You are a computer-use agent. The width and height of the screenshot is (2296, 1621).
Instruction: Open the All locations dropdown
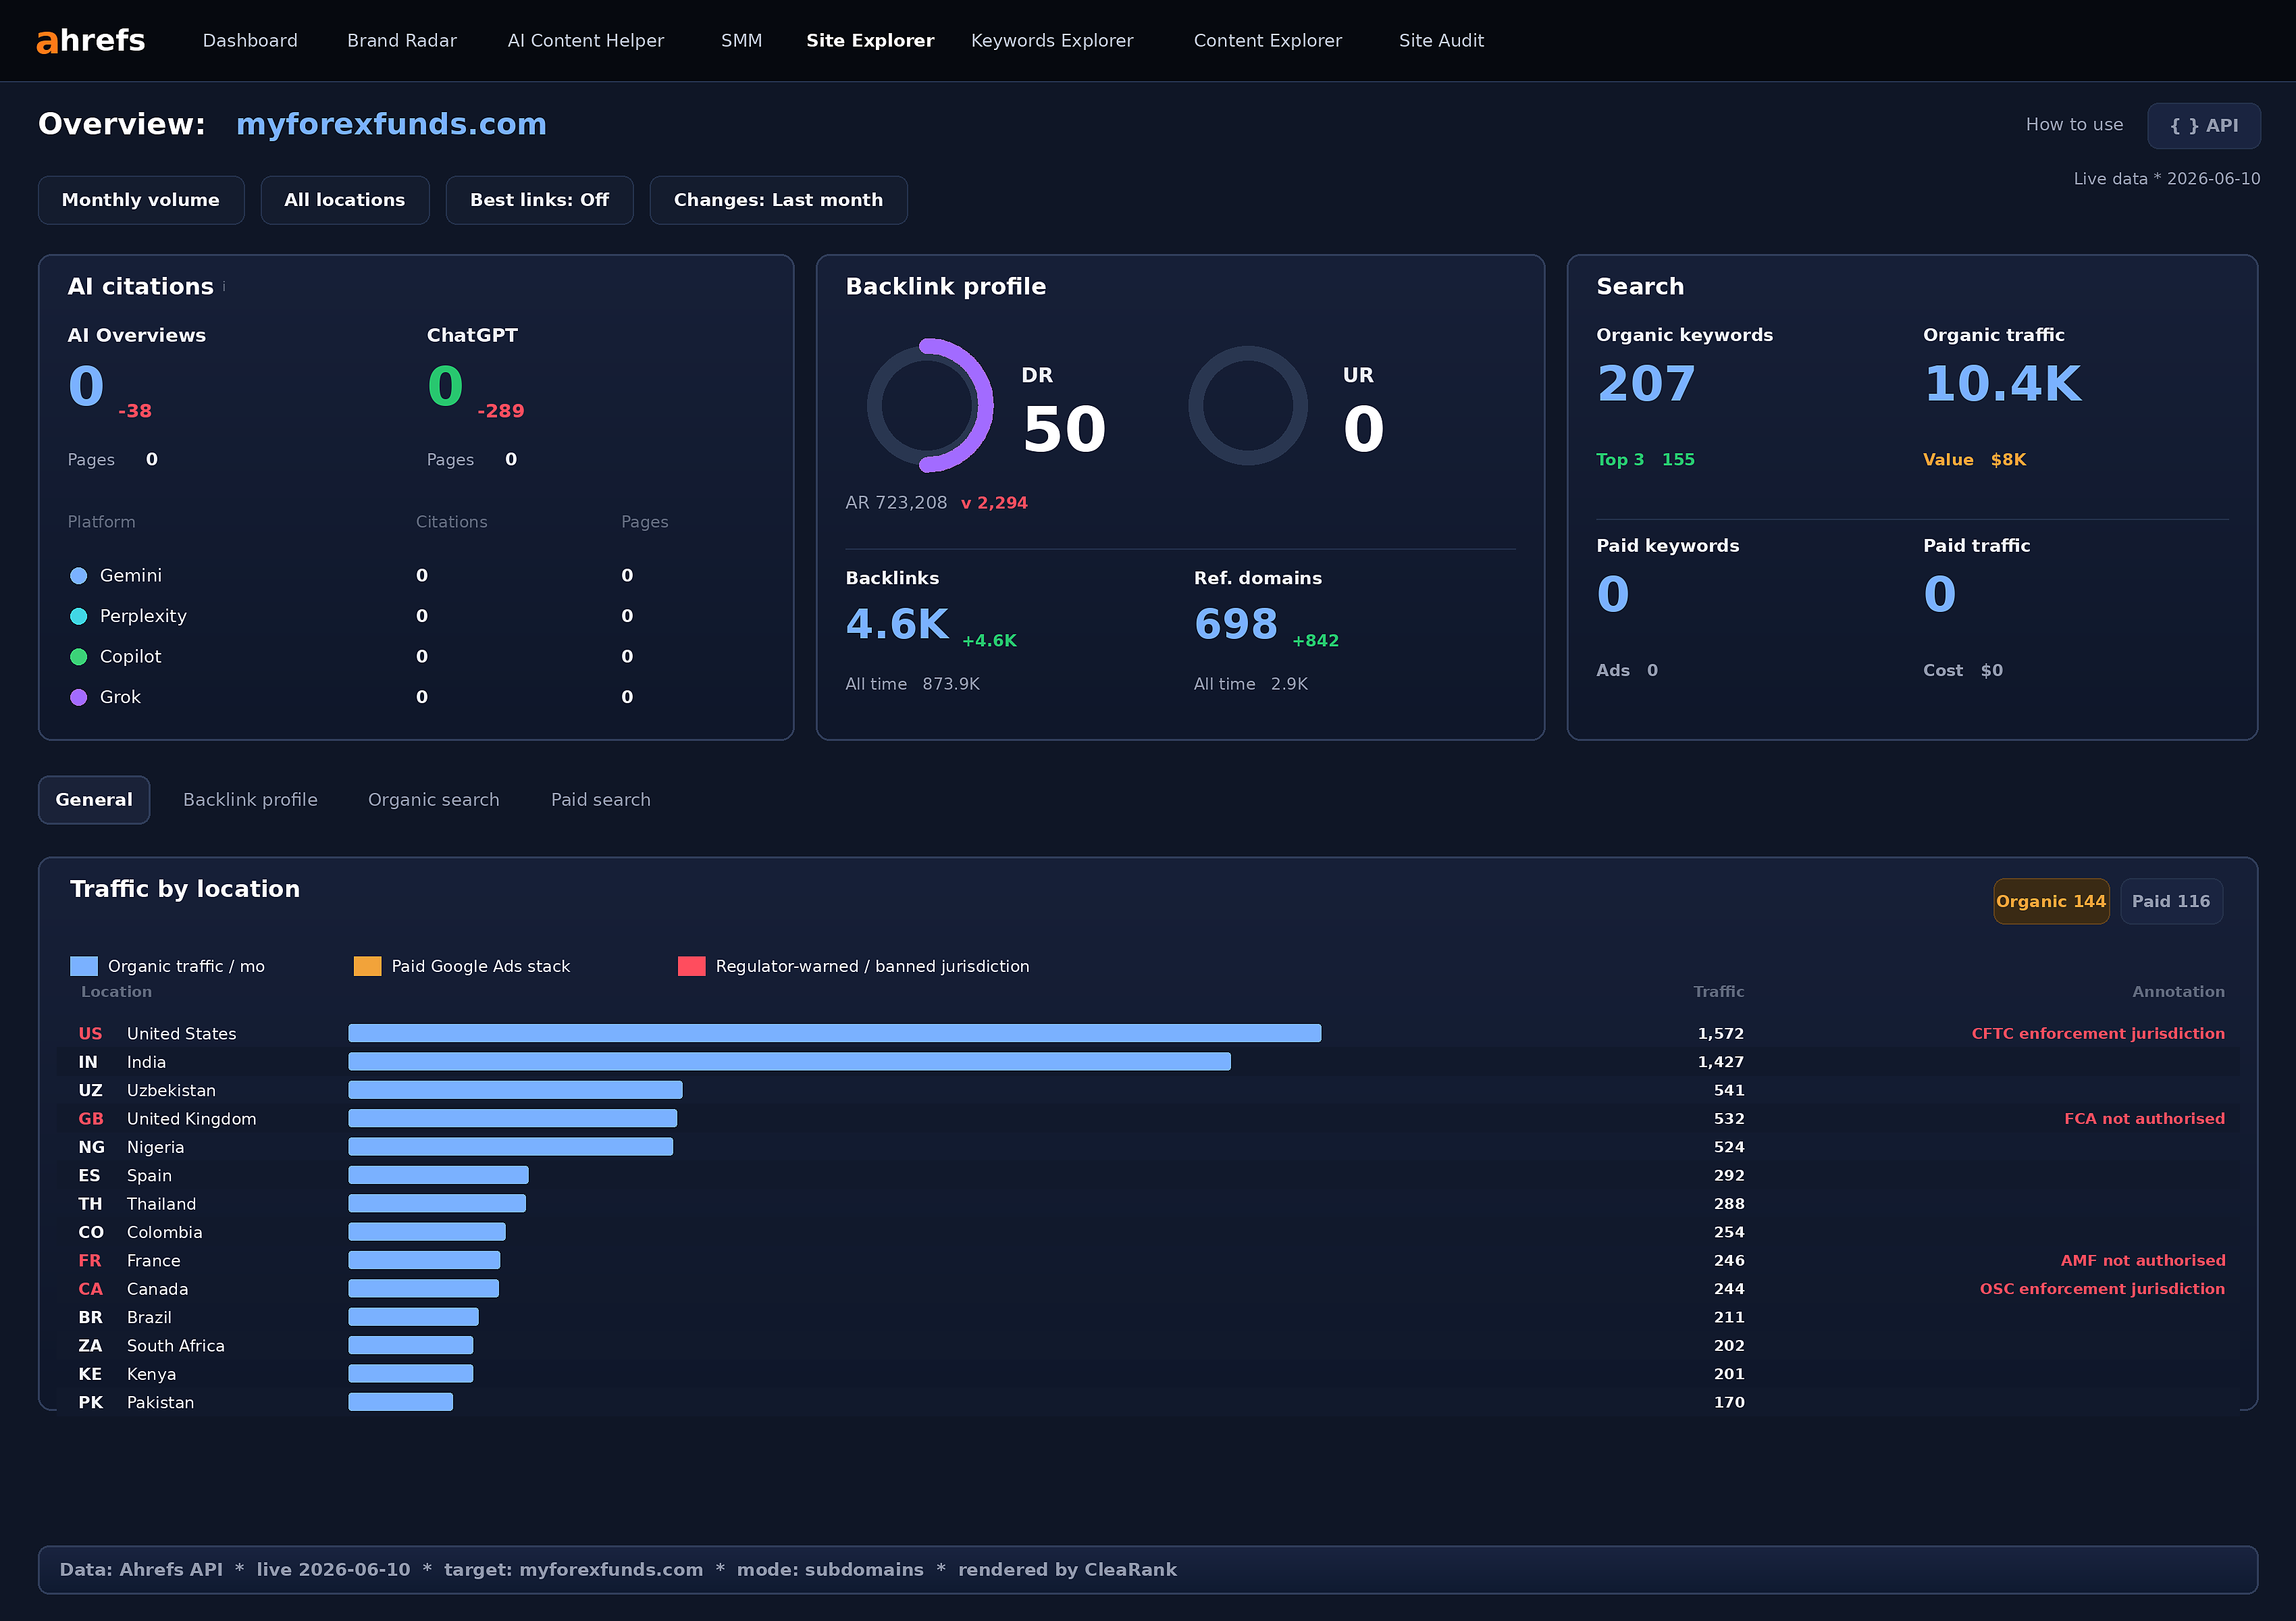345,200
